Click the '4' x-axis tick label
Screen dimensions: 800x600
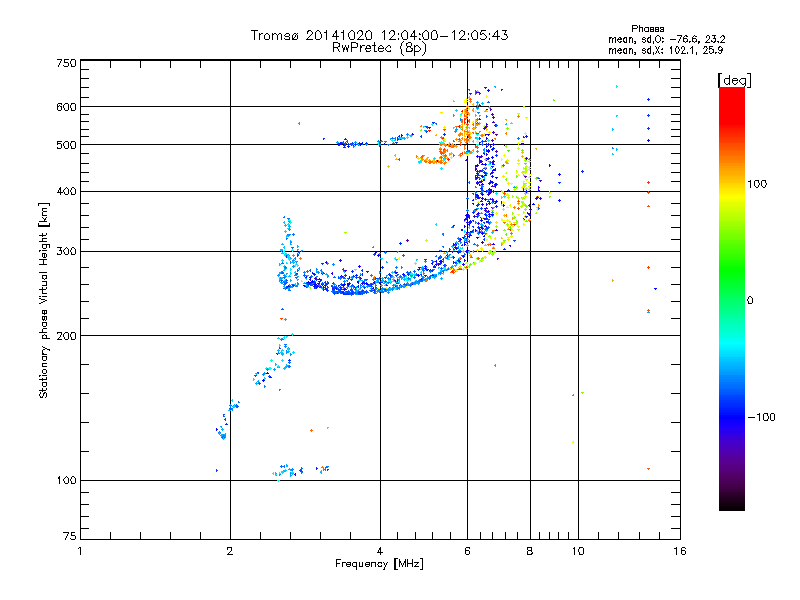(x=380, y=551)
